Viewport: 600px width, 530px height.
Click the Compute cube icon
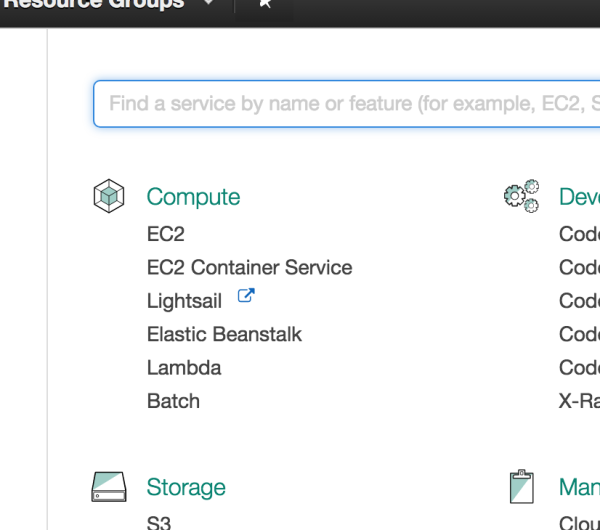point(108,196)
